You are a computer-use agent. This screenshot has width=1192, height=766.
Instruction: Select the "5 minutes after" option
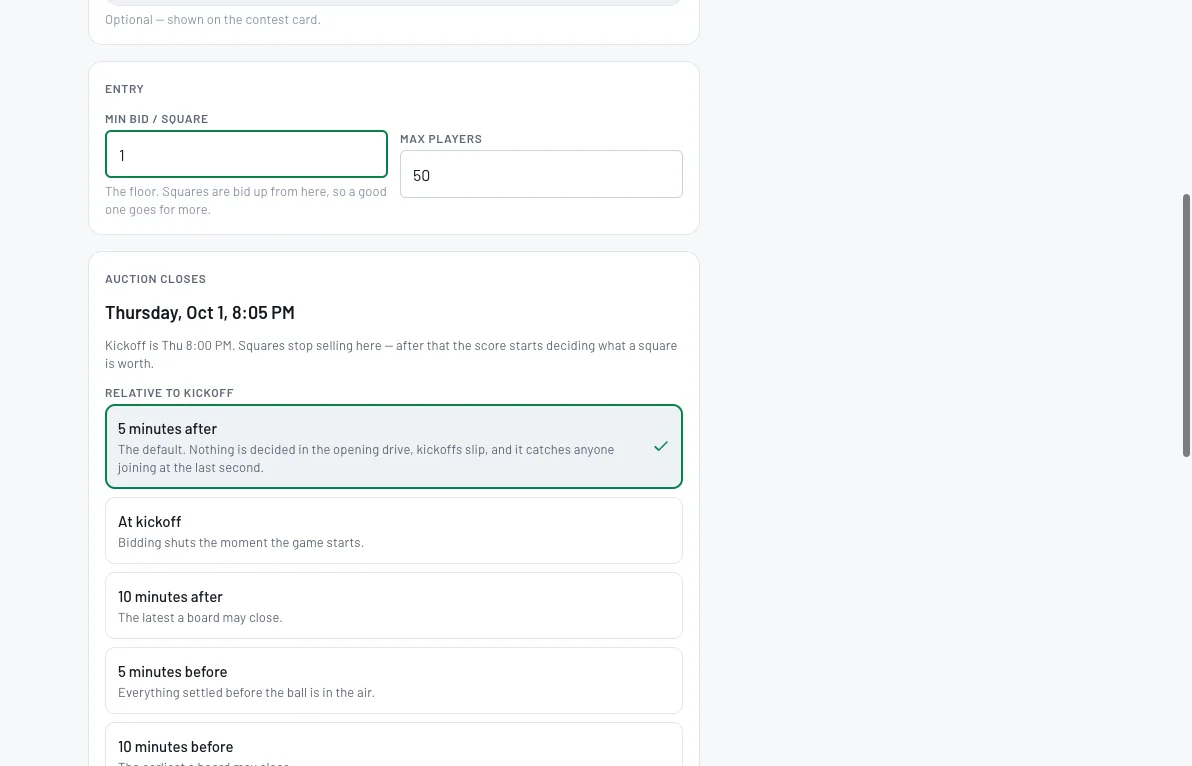click(394, 447)
